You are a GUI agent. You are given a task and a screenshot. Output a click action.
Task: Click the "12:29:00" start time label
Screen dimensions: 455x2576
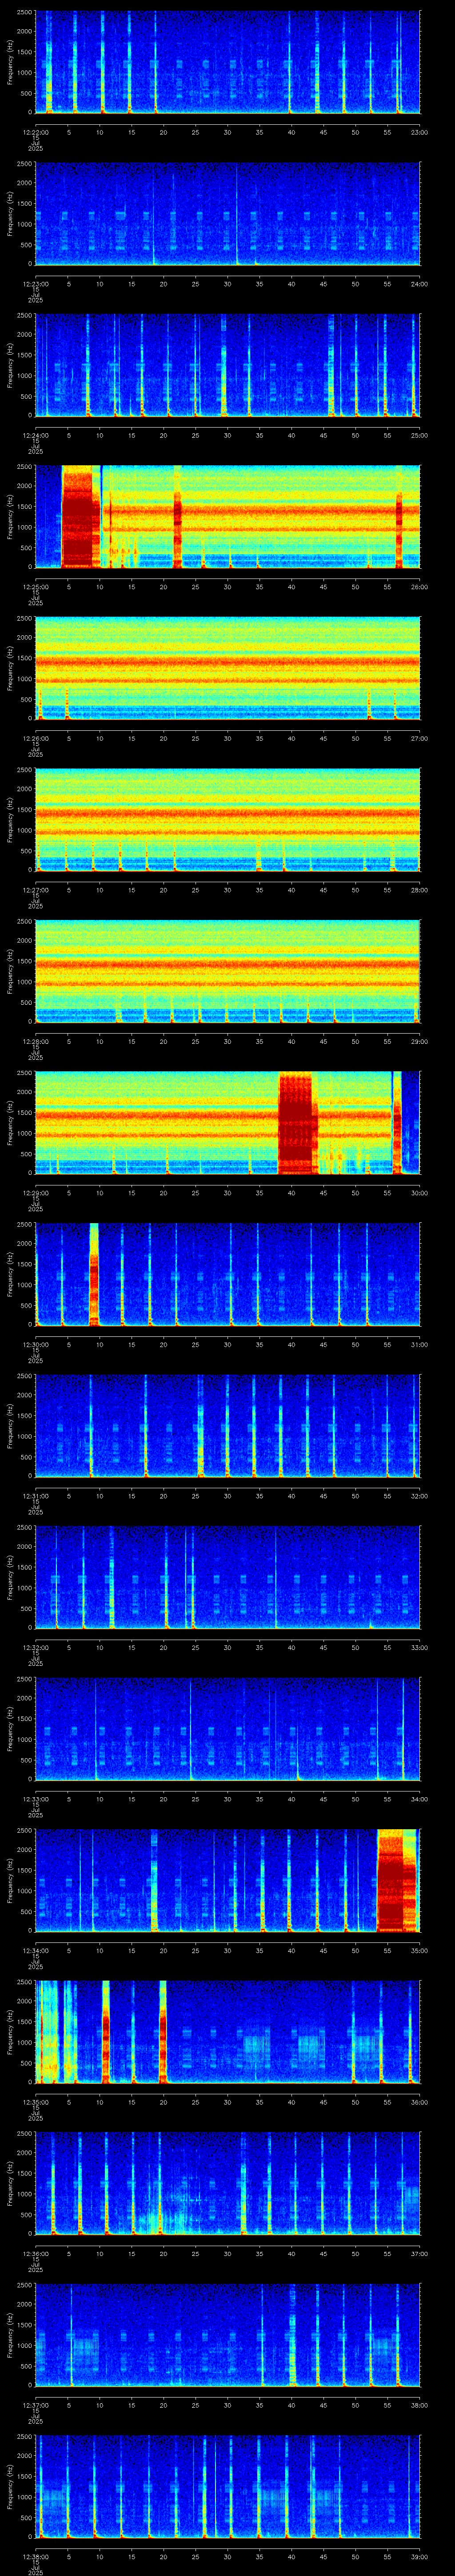coord(35,1192)
